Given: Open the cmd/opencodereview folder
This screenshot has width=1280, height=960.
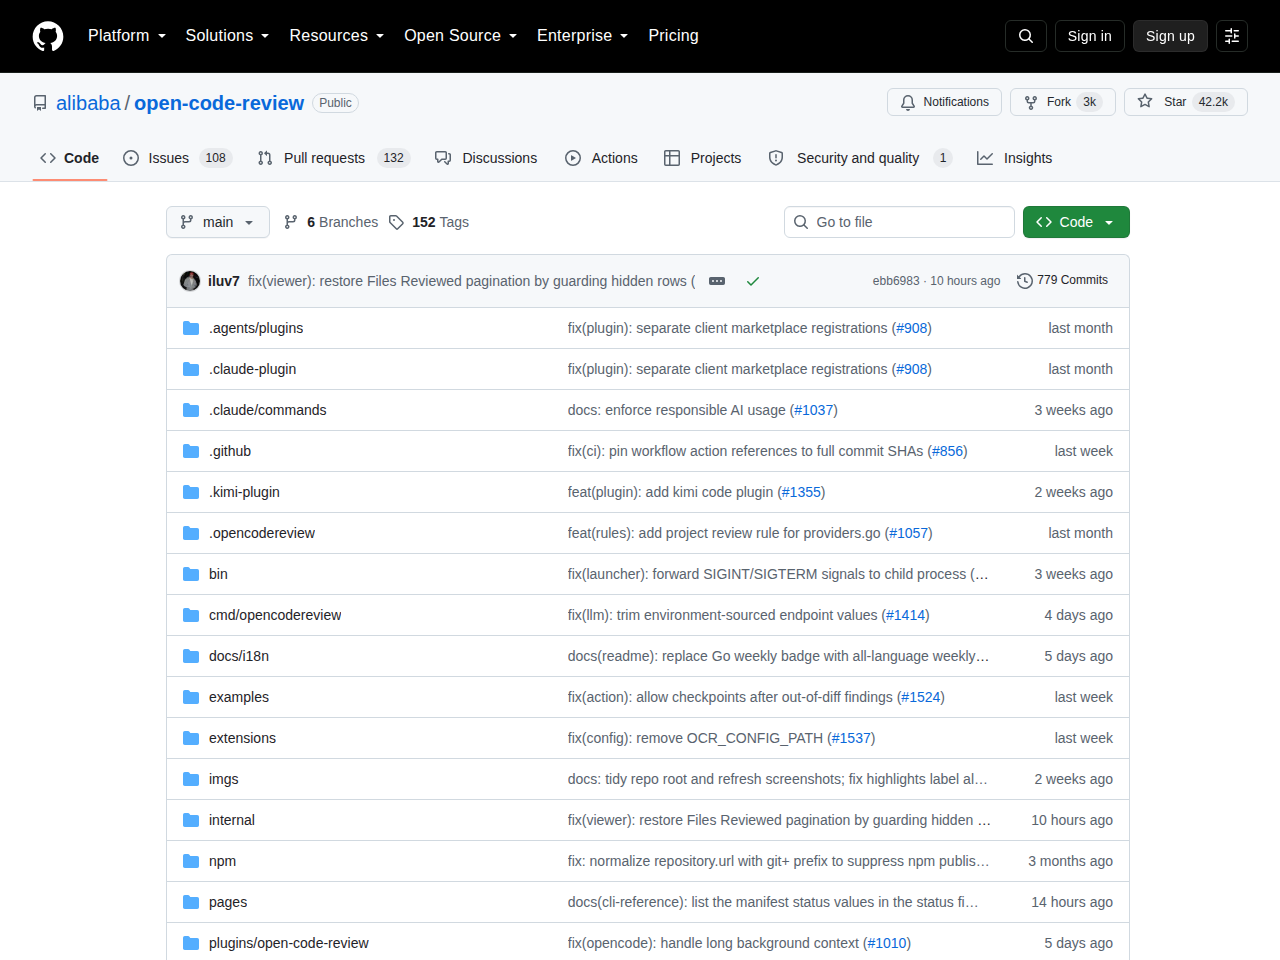Looking at the screenshot, I should pyautogui.click(x=275, y=615).
